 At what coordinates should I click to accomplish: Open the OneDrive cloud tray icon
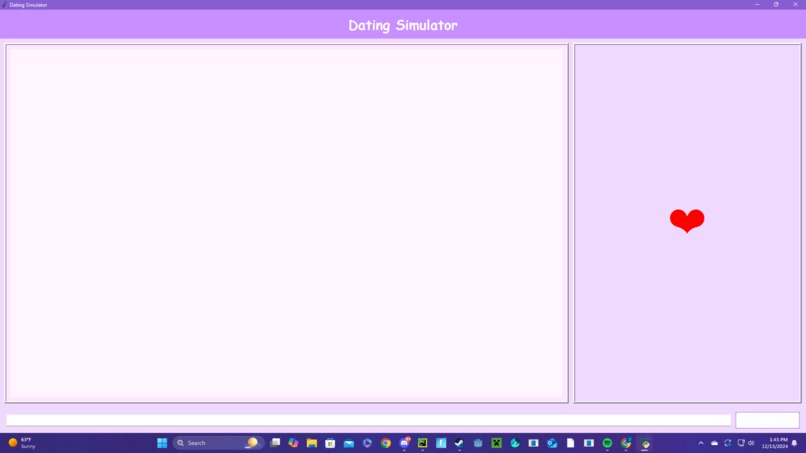click(715, 443)
